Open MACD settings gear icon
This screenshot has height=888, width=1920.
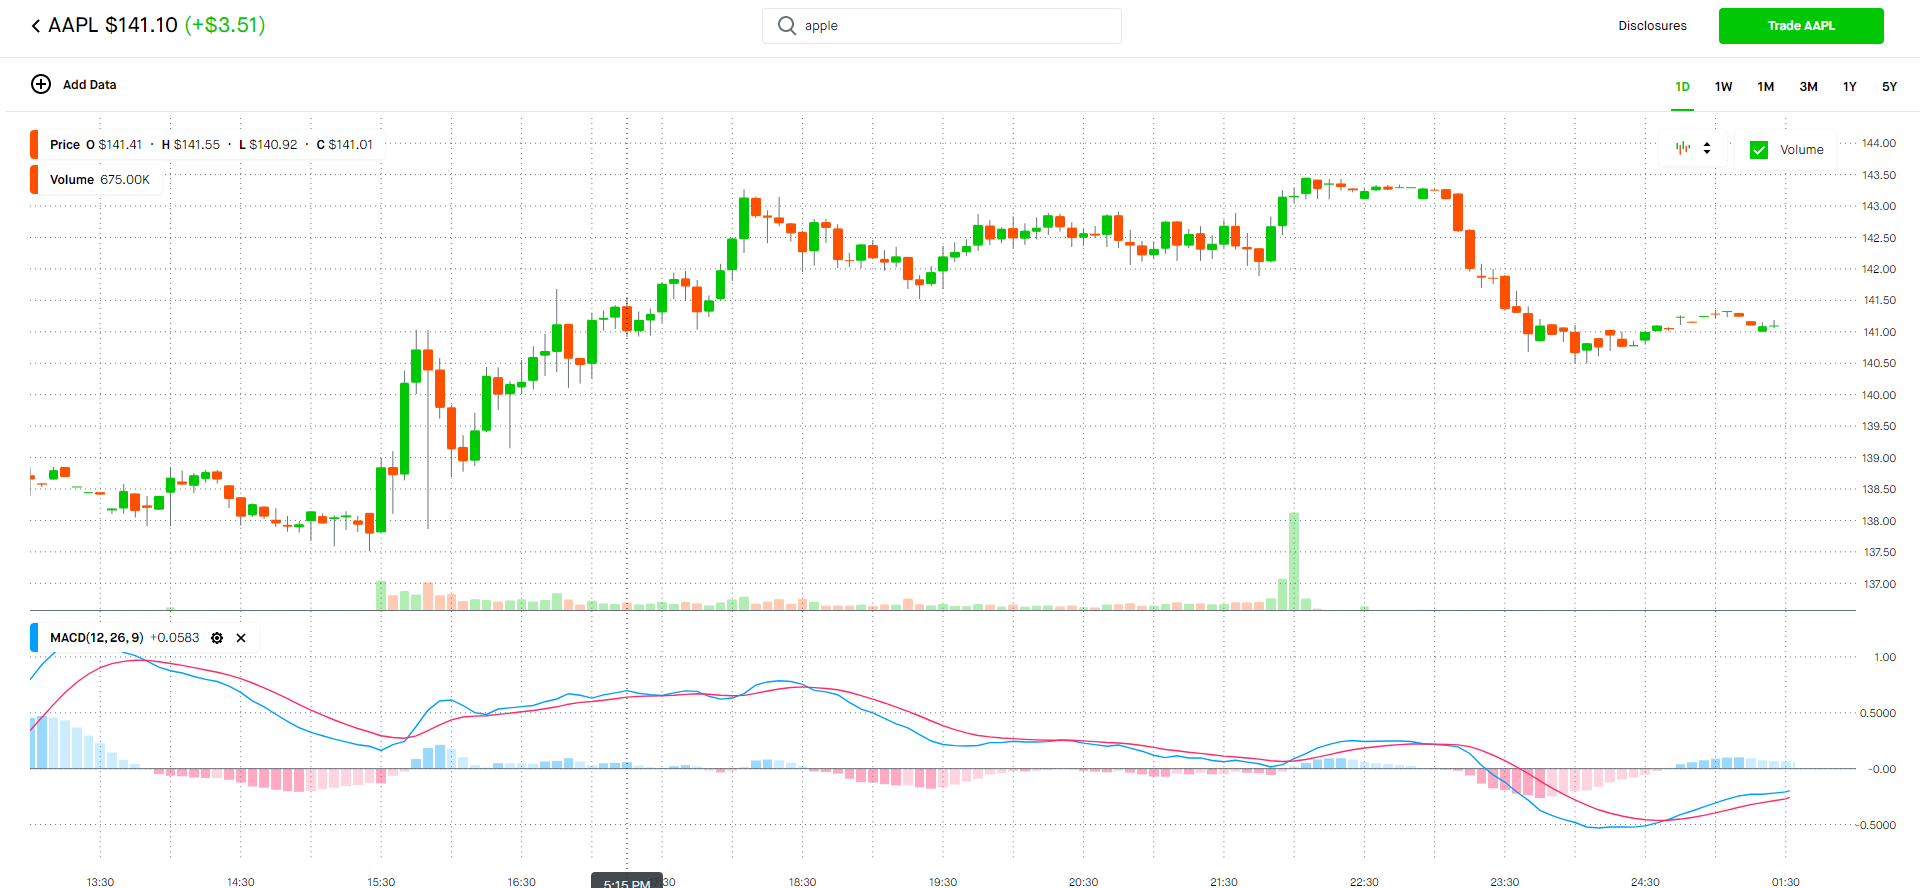(x=217, y=638)
